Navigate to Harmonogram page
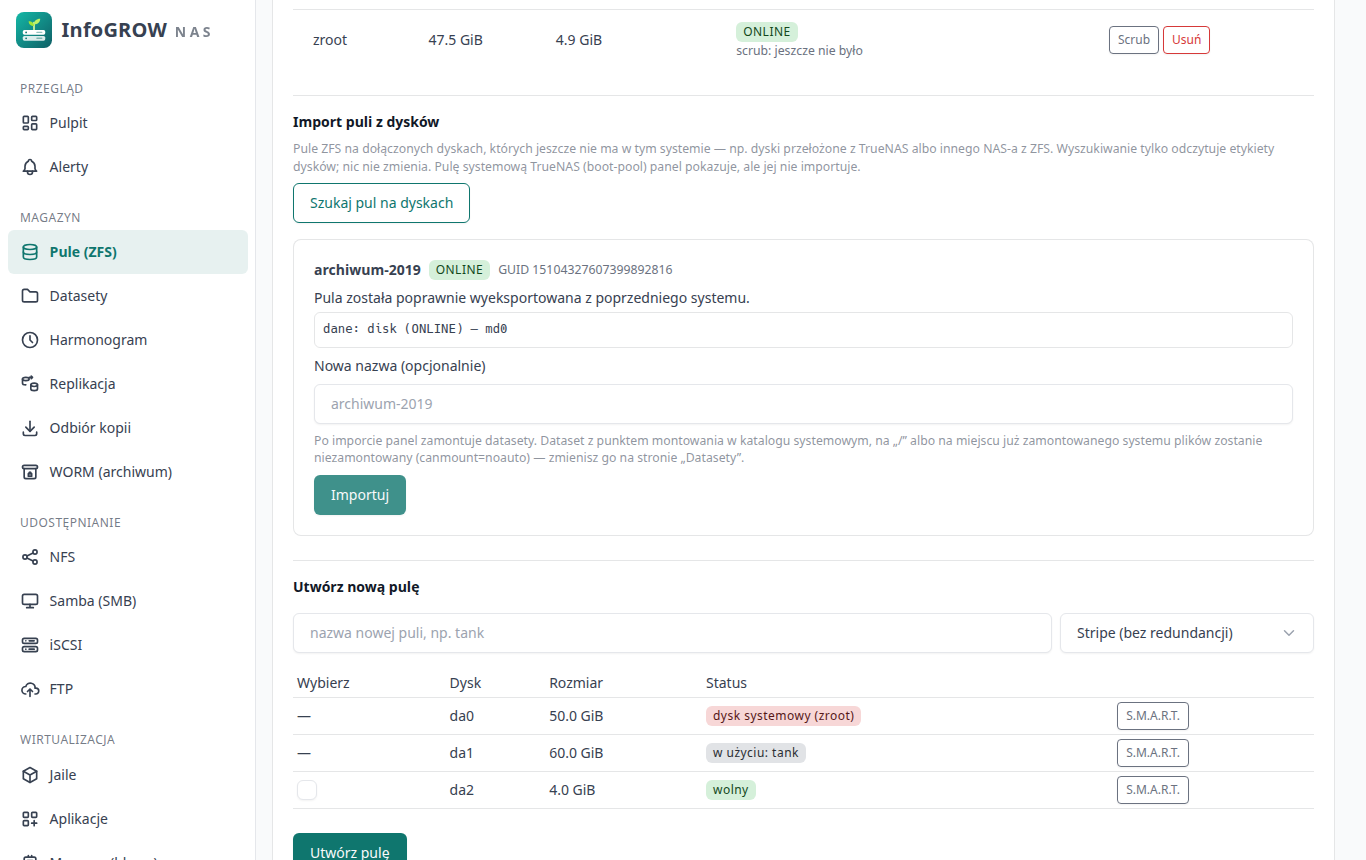The width and height of the screenshot is (1366, 860). coord(128,340)
